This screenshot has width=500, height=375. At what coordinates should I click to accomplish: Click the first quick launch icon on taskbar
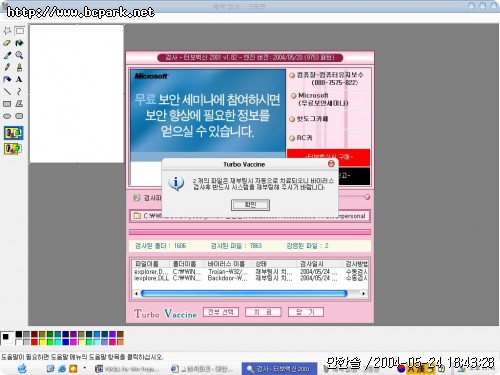50,369
